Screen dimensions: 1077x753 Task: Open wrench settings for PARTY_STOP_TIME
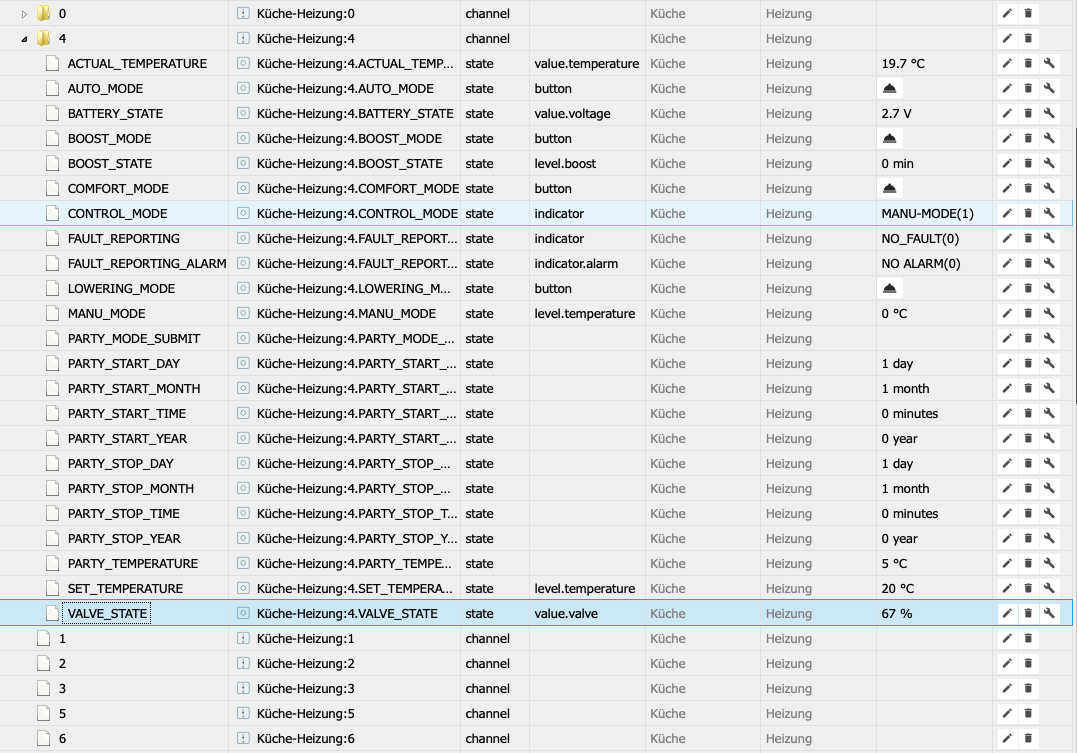1049,514
